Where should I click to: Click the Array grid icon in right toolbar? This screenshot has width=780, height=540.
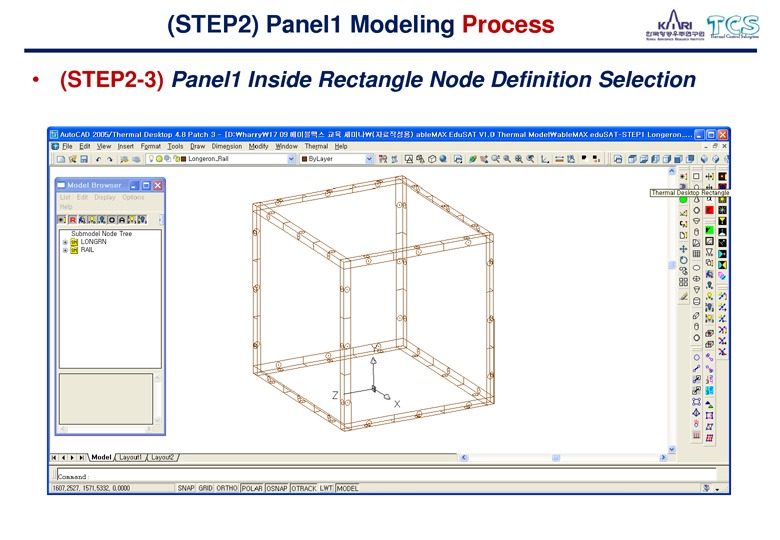click(x=683, y=282)
